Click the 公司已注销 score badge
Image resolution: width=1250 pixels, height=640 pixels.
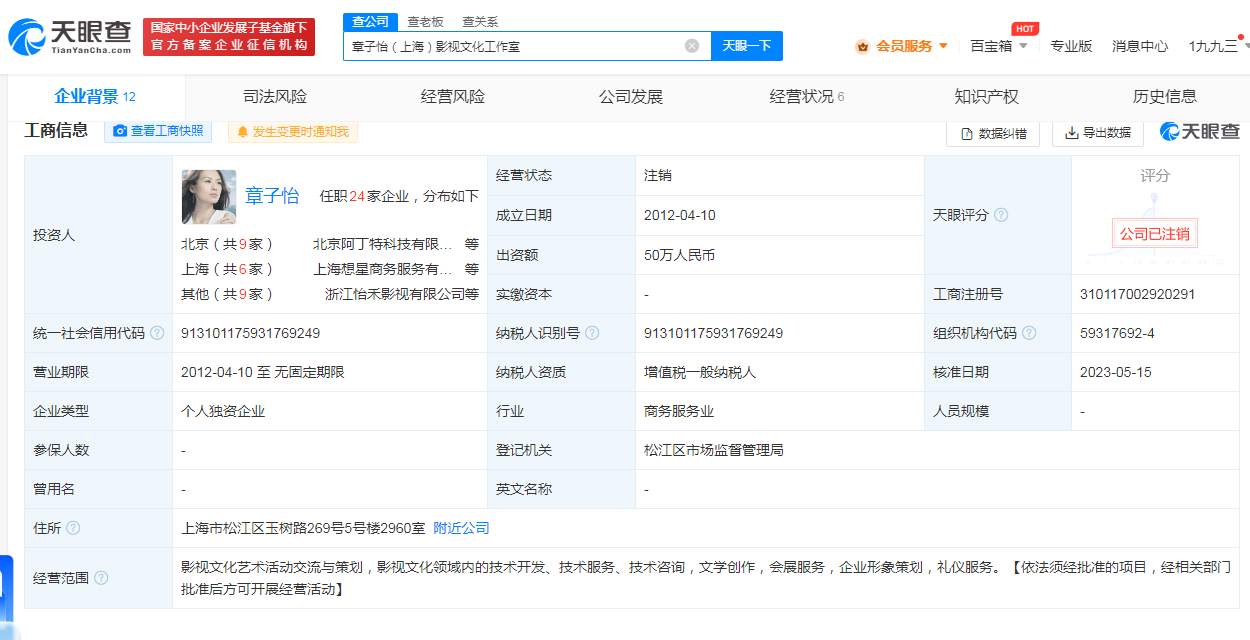pyautogui.click(x=1154, y=234)
